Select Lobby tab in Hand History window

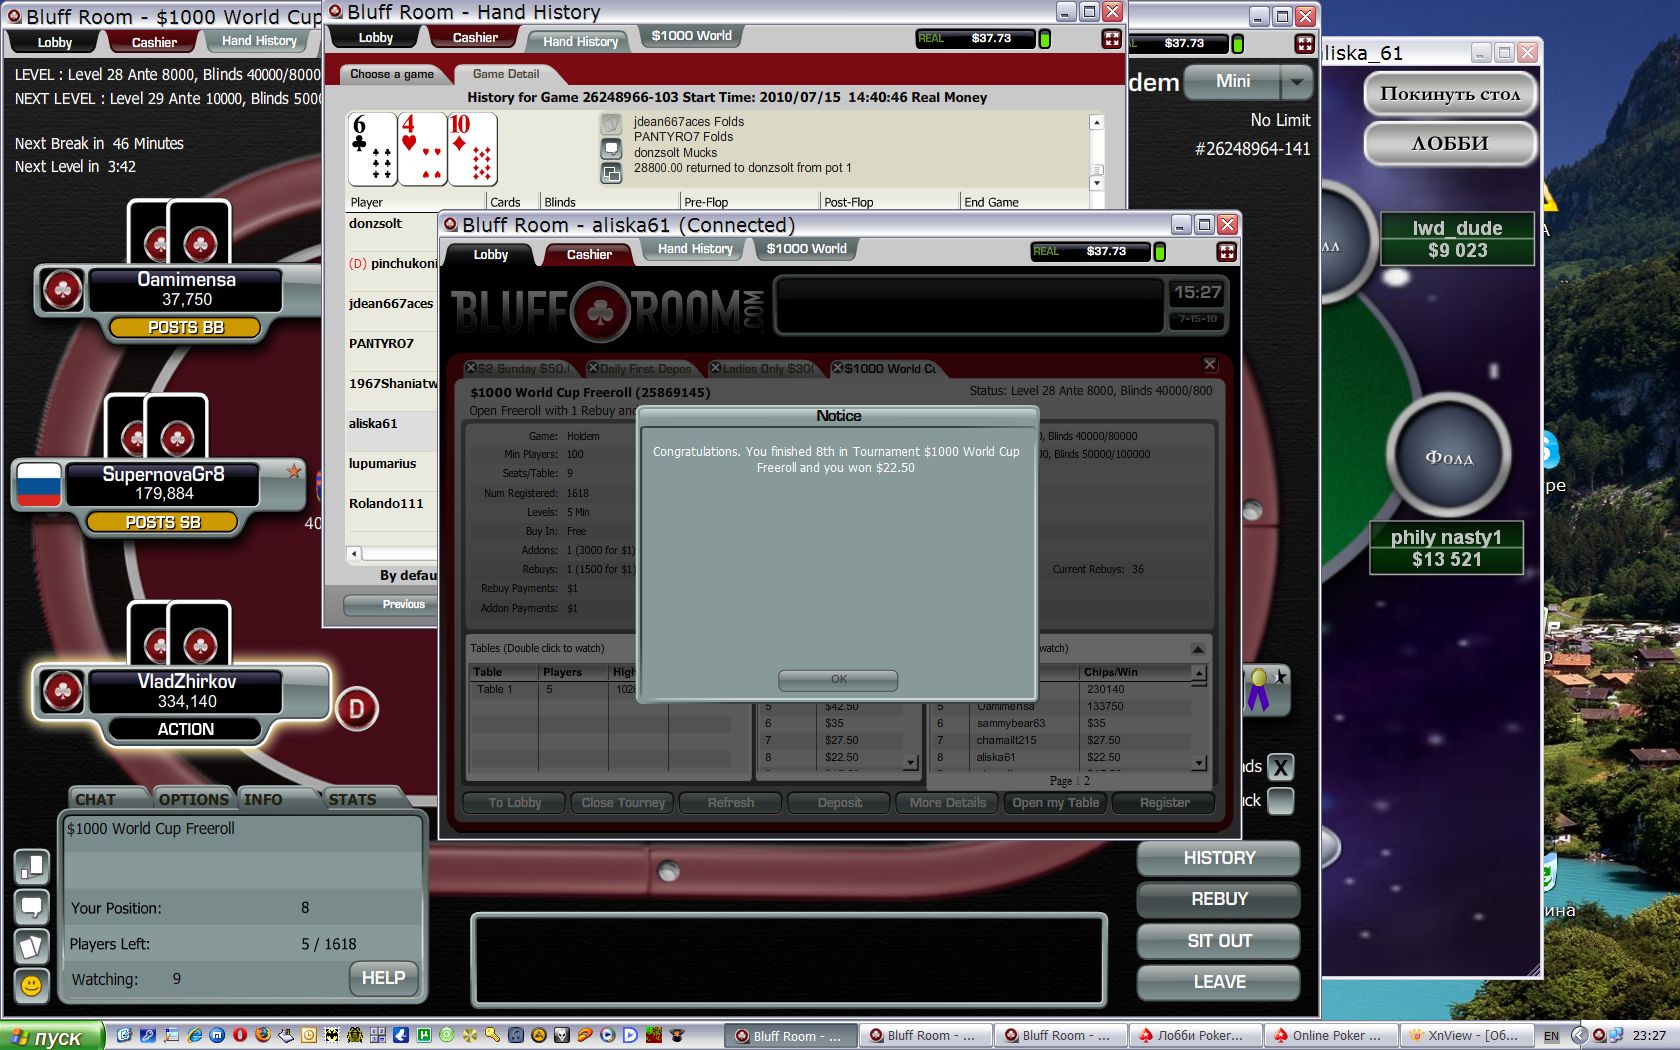pyautogui.click(x=376, y=38)
